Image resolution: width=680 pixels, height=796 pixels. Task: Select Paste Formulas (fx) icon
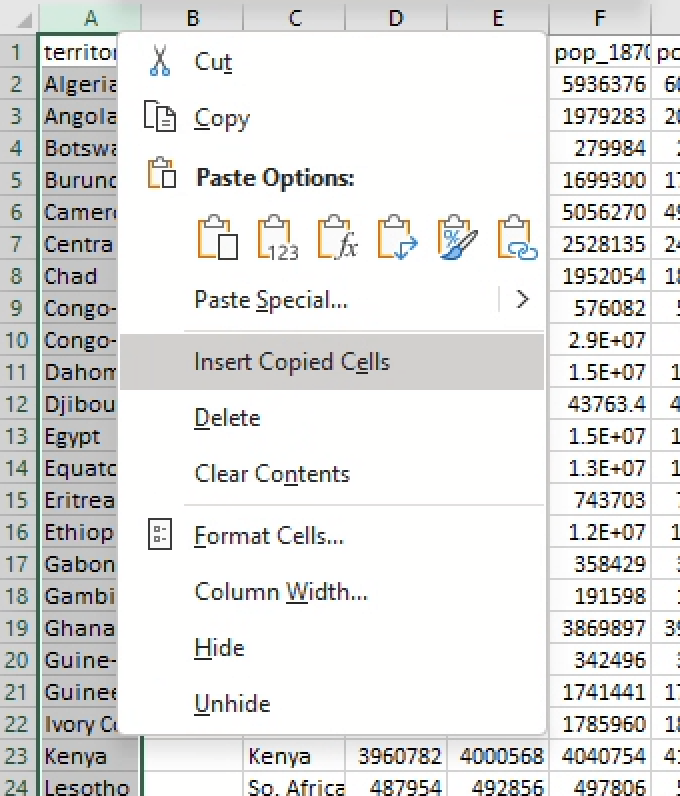(x=338, y=238)
